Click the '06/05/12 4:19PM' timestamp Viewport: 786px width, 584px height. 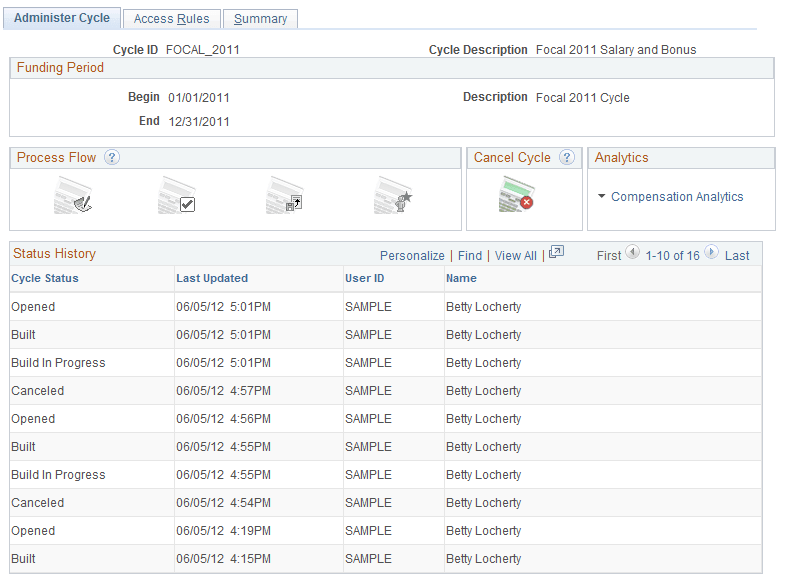click(x=223, y=531)
